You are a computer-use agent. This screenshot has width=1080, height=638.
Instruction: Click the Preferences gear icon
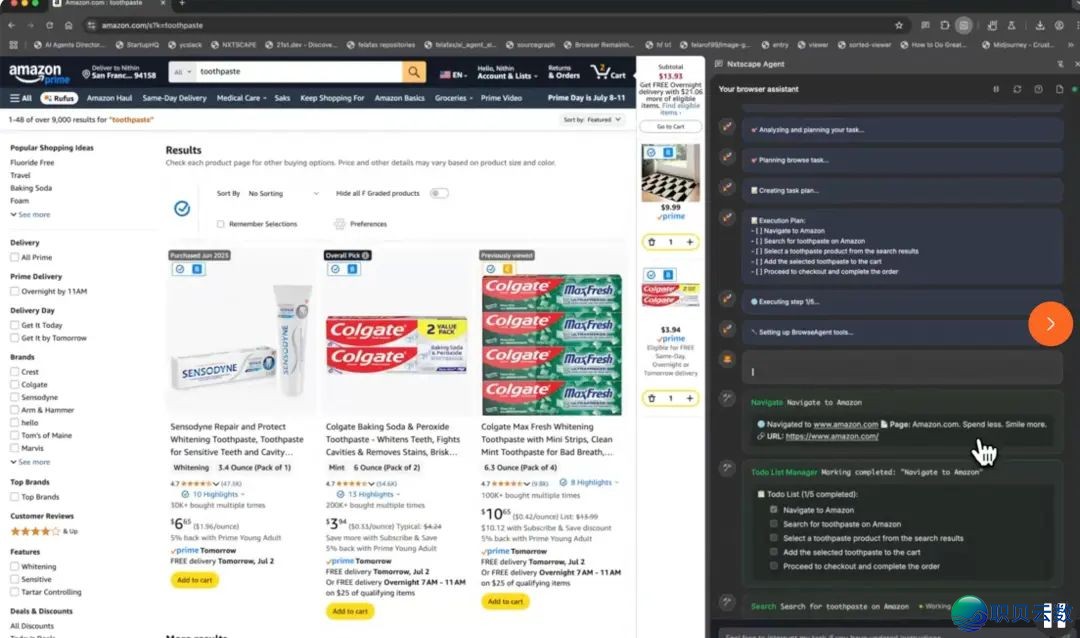(340, 224)
